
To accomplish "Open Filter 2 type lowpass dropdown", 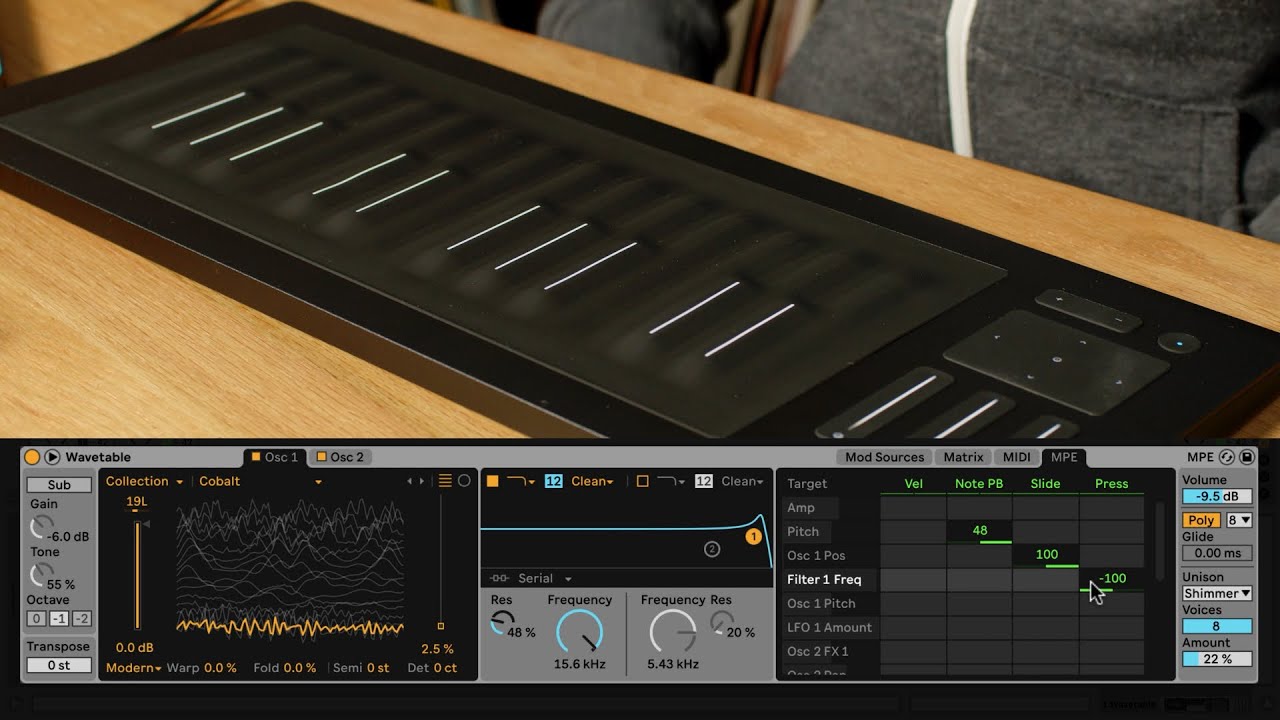I will [671, 481].
